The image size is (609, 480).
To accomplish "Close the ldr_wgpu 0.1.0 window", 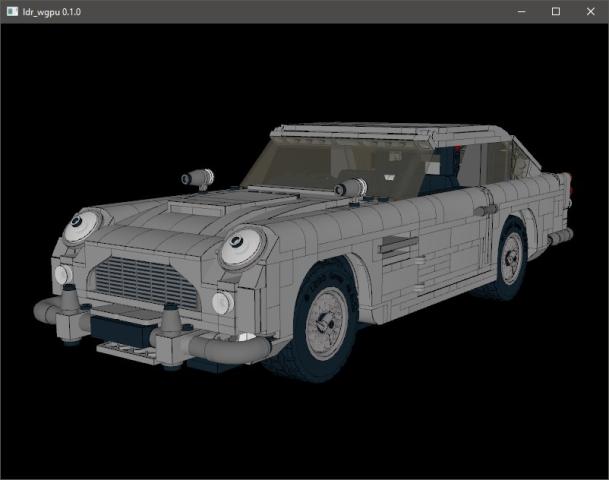I will pyautogui.click(x=590, y=12).
